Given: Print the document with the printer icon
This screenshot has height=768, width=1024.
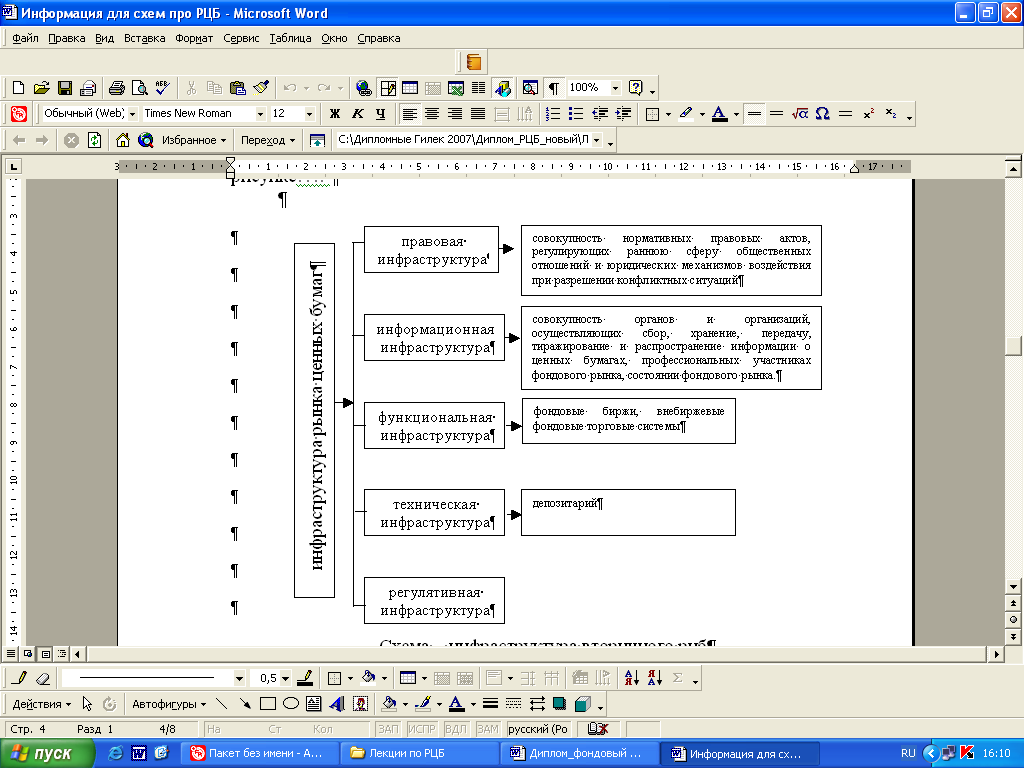Looking at the screenshot, I should [x=117, y=88].
